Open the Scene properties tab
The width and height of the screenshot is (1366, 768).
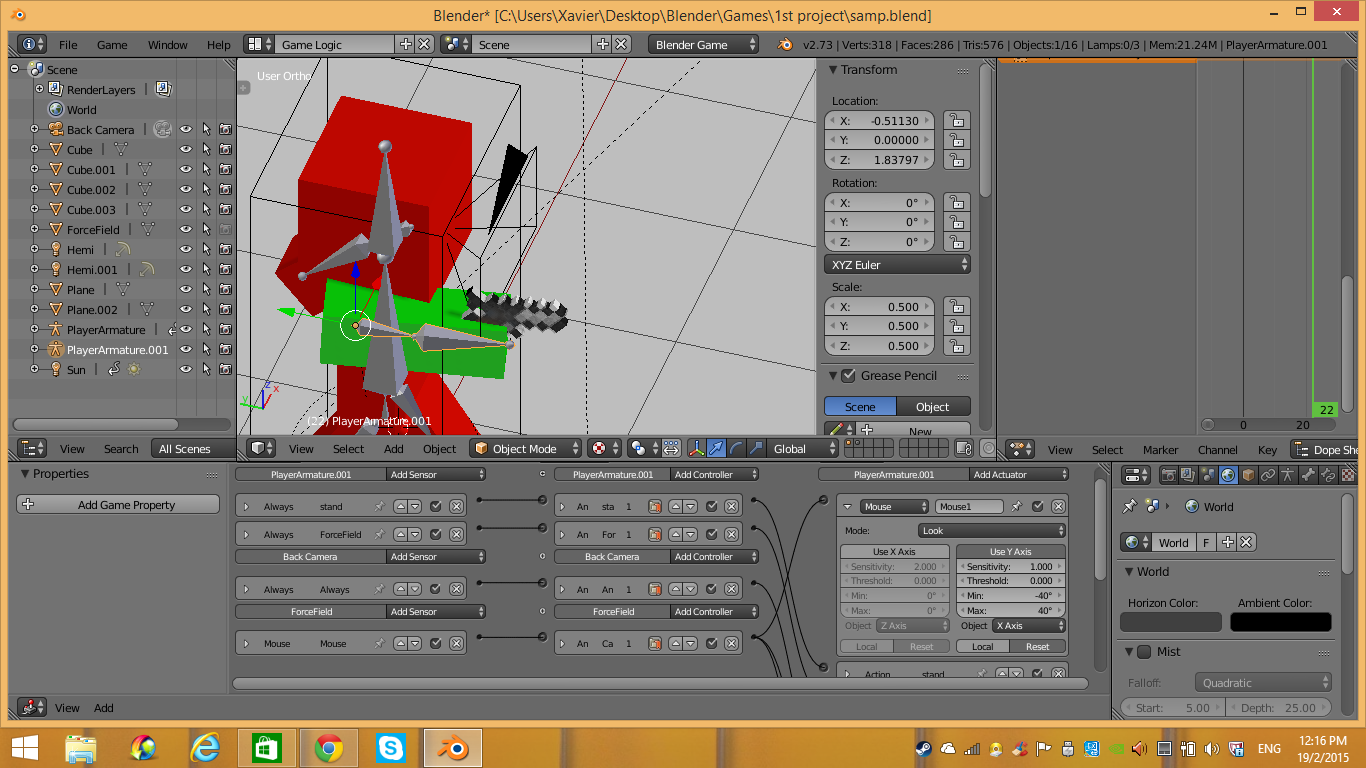(1208, 475)
